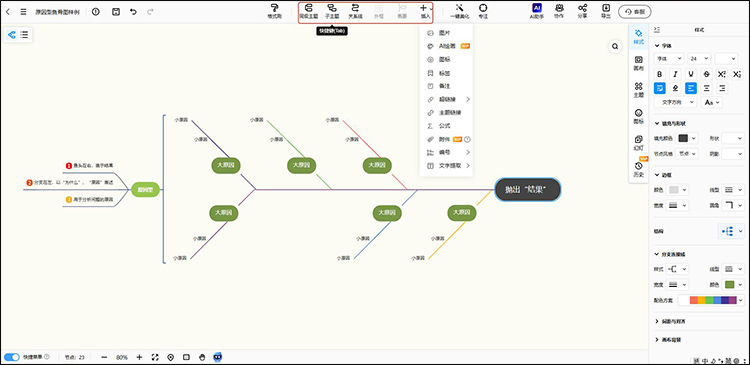Pick the gray border color swatch
The image size is (750, 365).
point(673,190)
